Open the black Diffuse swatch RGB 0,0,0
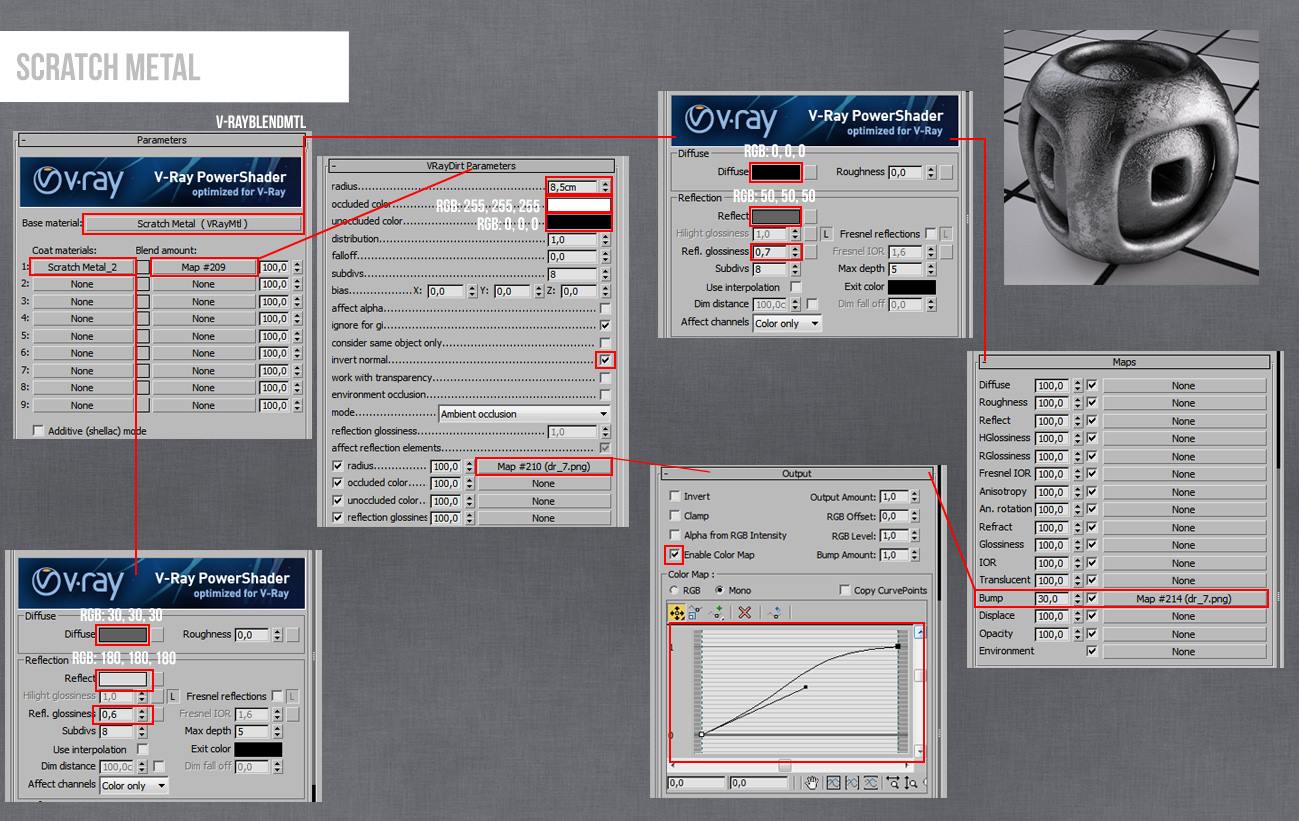This screenshot has width=1299, height=821. [776, 173]
